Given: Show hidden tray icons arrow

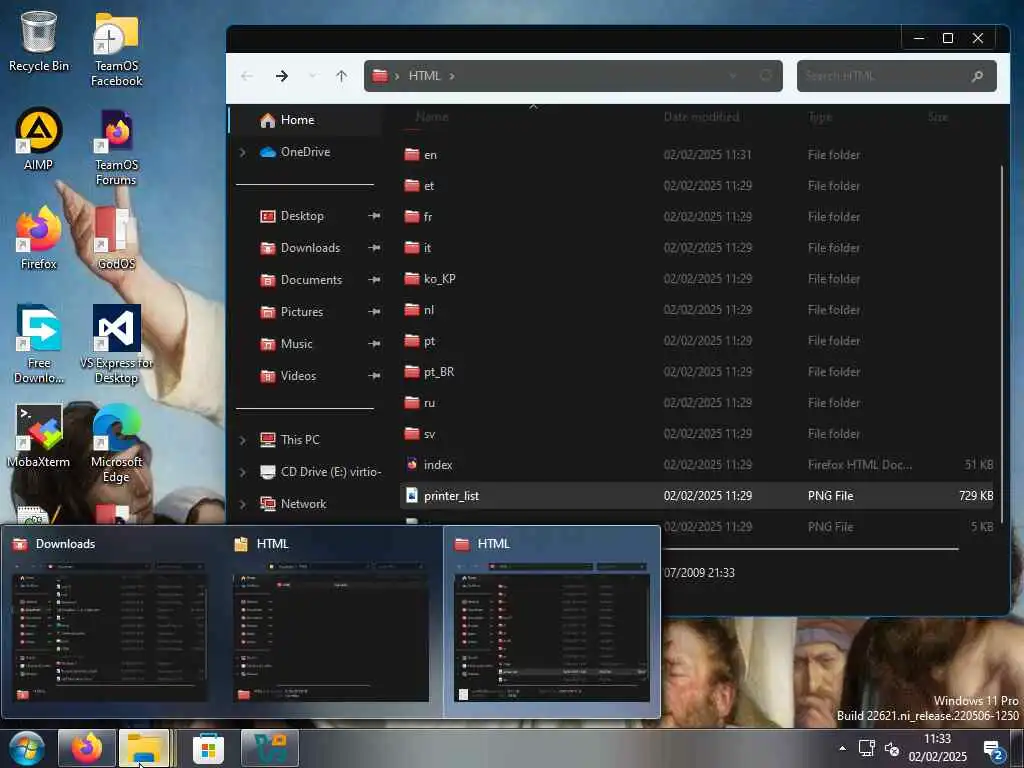Looking at the screenshot, I should pyautogui.click(x=842, y=748).
